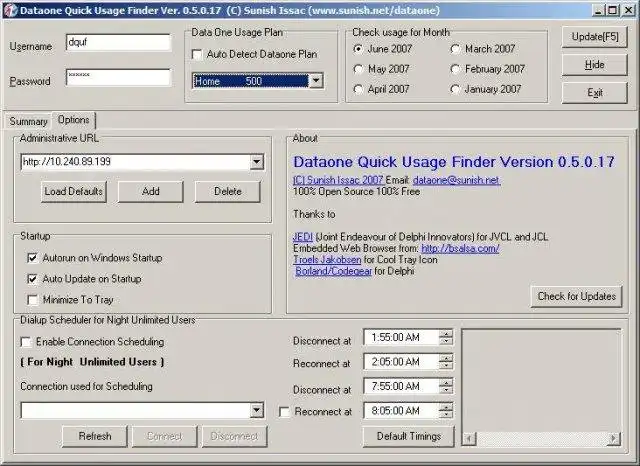Screen dimensions: 640x466
Task: Toggle Autorun on Windows Startup
Action: 32,258
